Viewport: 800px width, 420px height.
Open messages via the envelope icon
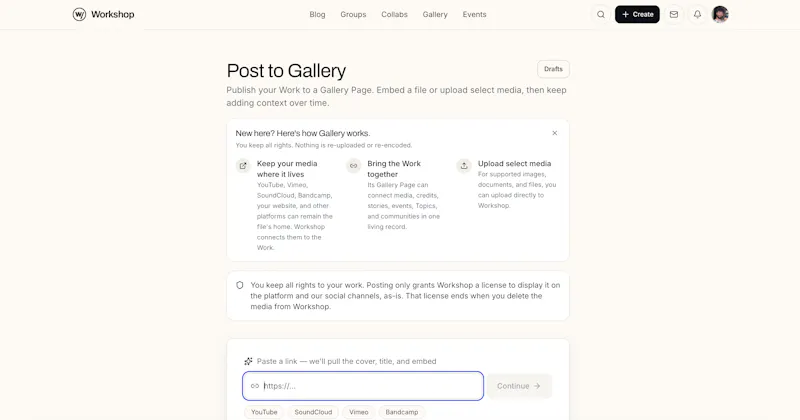pyautogui.click(x=673, y=14)
